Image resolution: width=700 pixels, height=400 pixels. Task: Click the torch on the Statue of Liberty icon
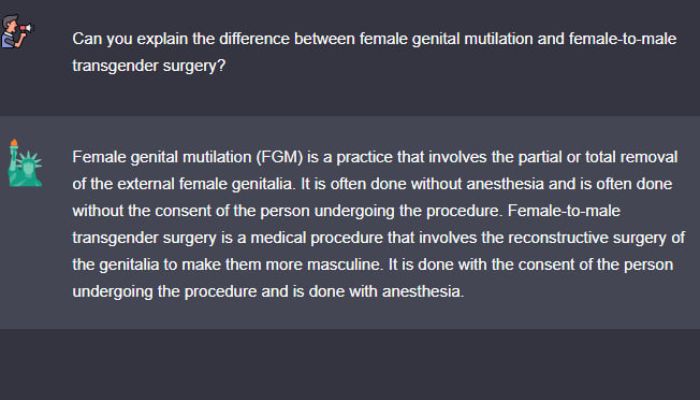click(x=14, y=145)
